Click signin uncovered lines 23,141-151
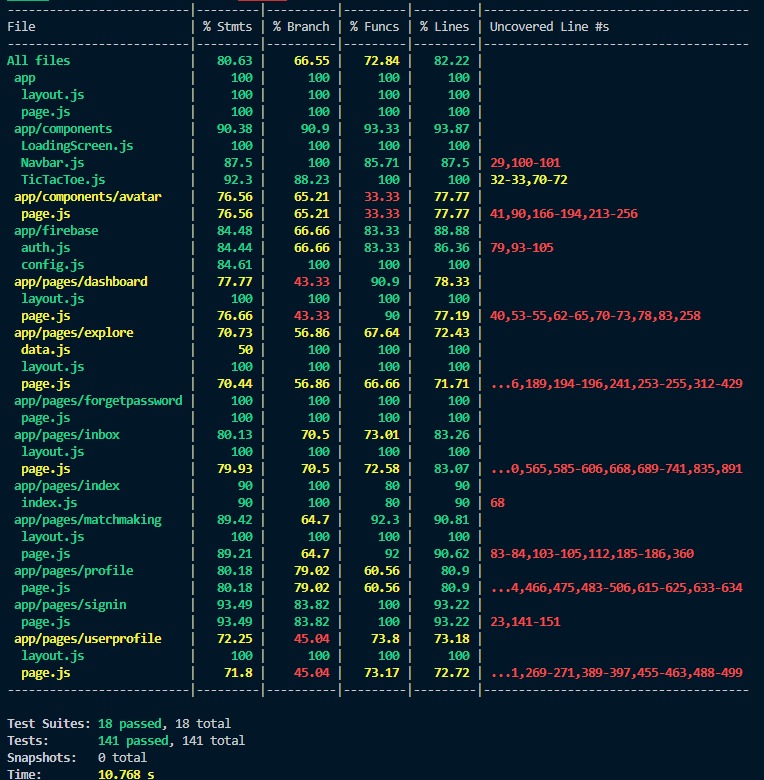764x780 pixels. click(x=525, y=622)
